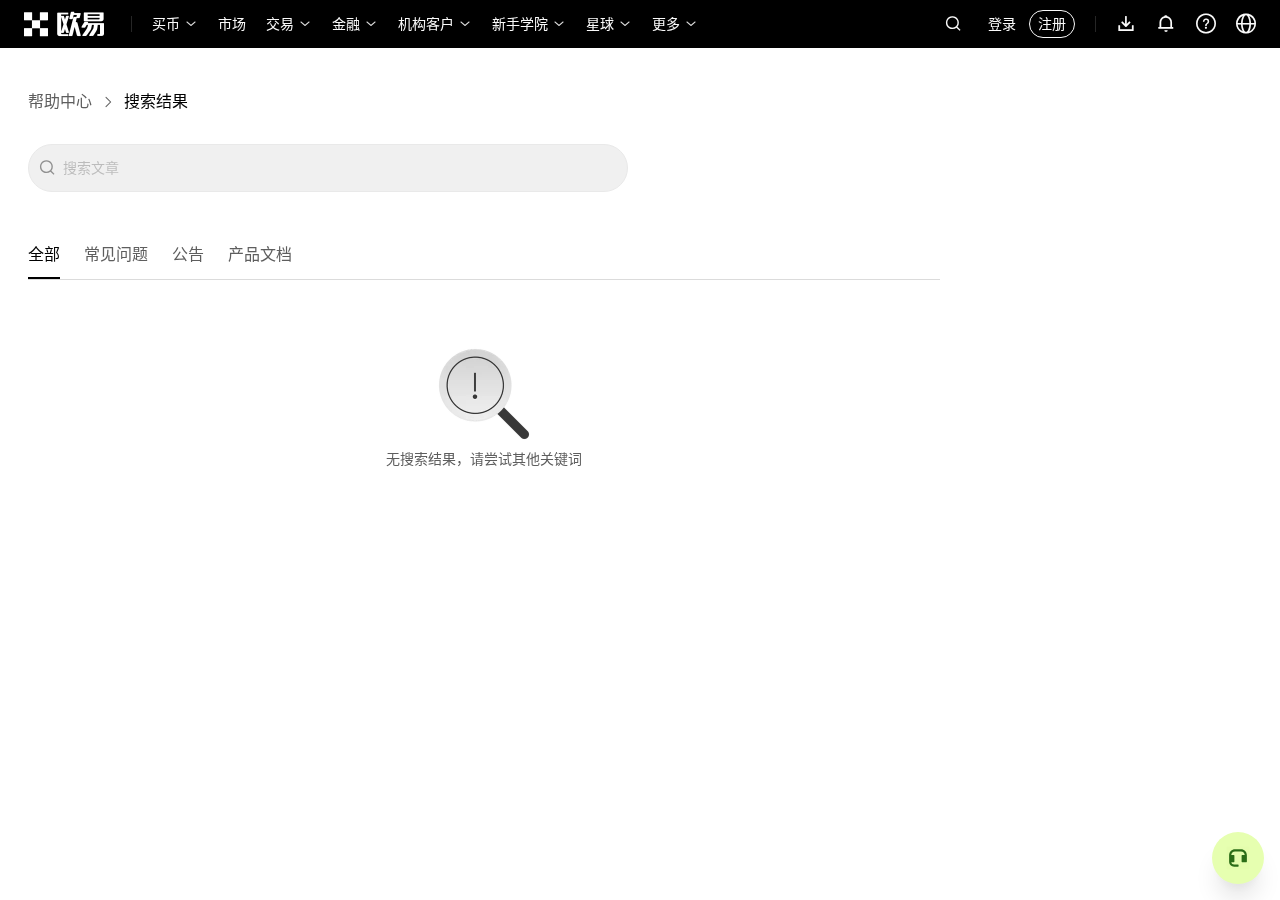Open the customer support chat bubble

tap(1238, 858)
